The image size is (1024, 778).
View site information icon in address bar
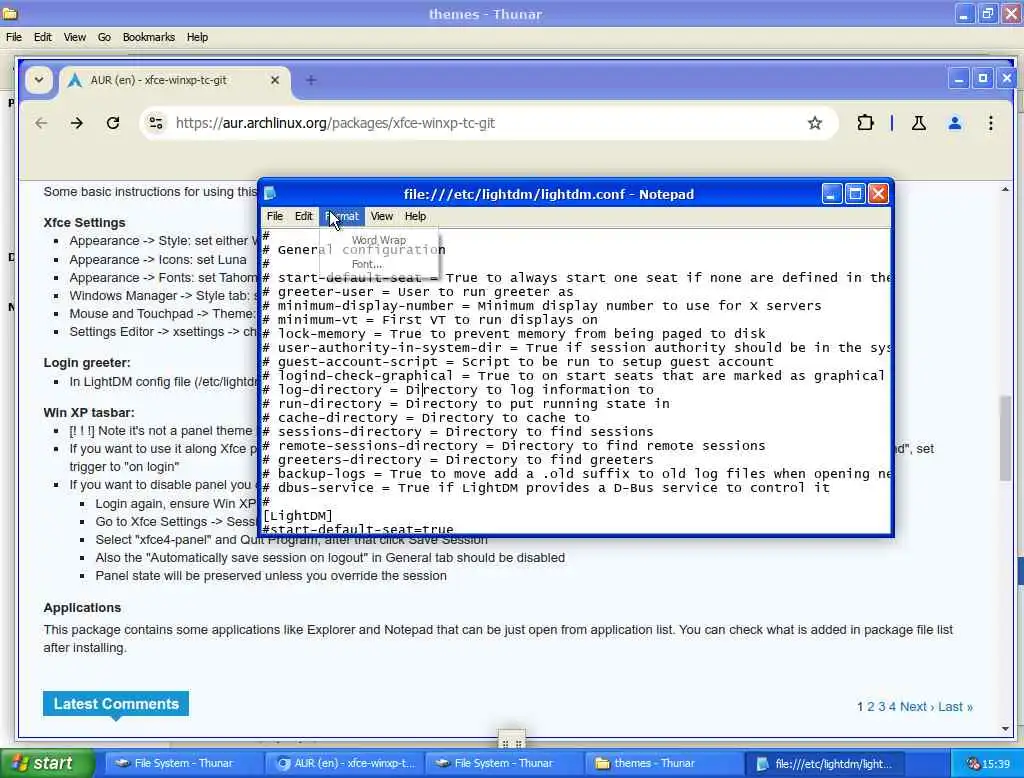pyautogui.click(x=155, y=123)
